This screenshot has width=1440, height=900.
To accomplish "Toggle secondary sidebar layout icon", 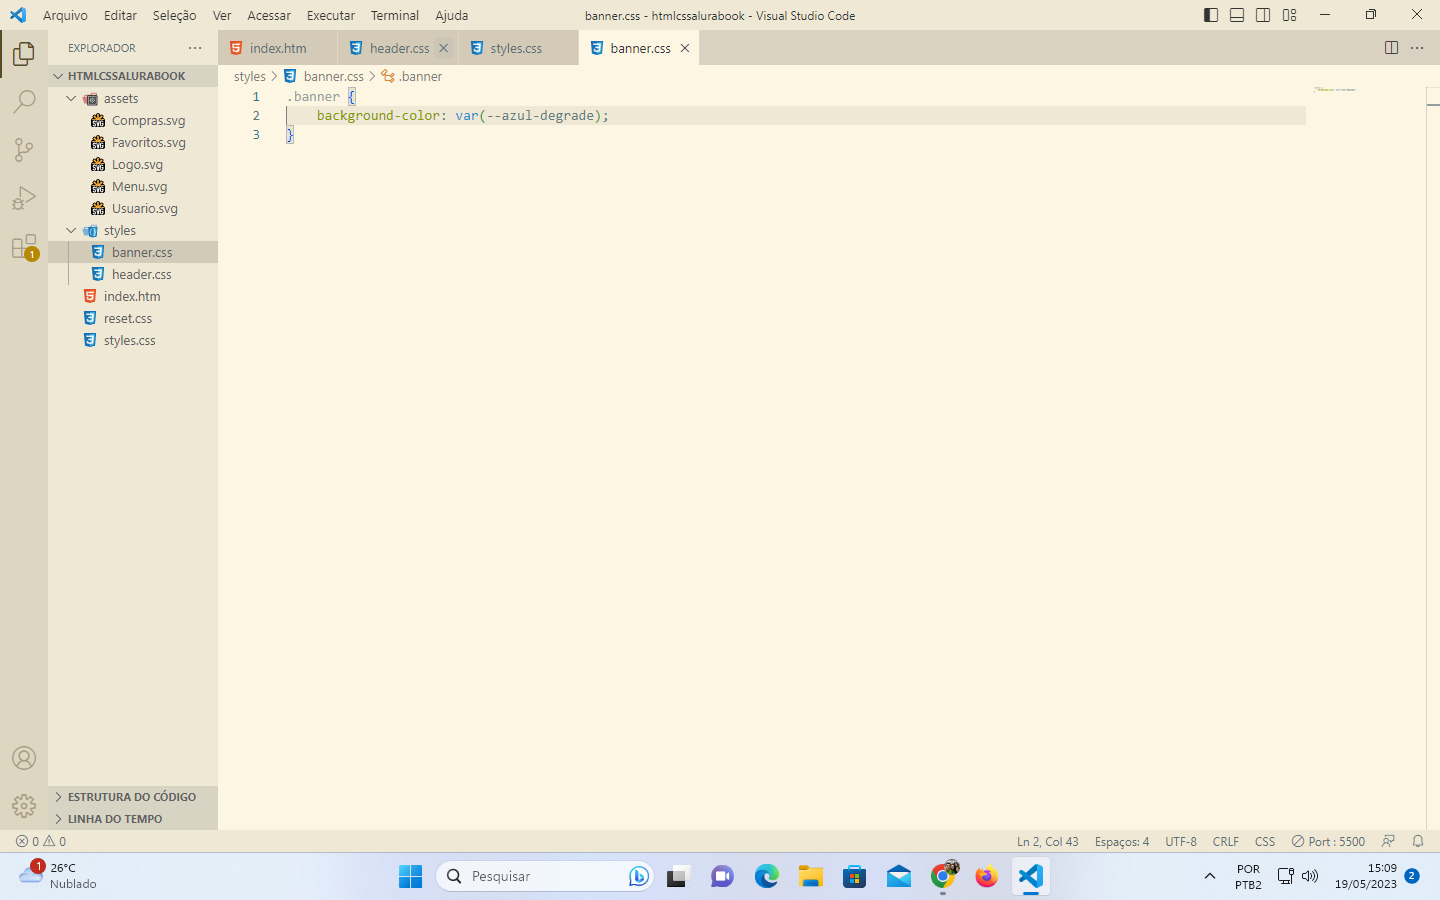I will click(1263, 15).
